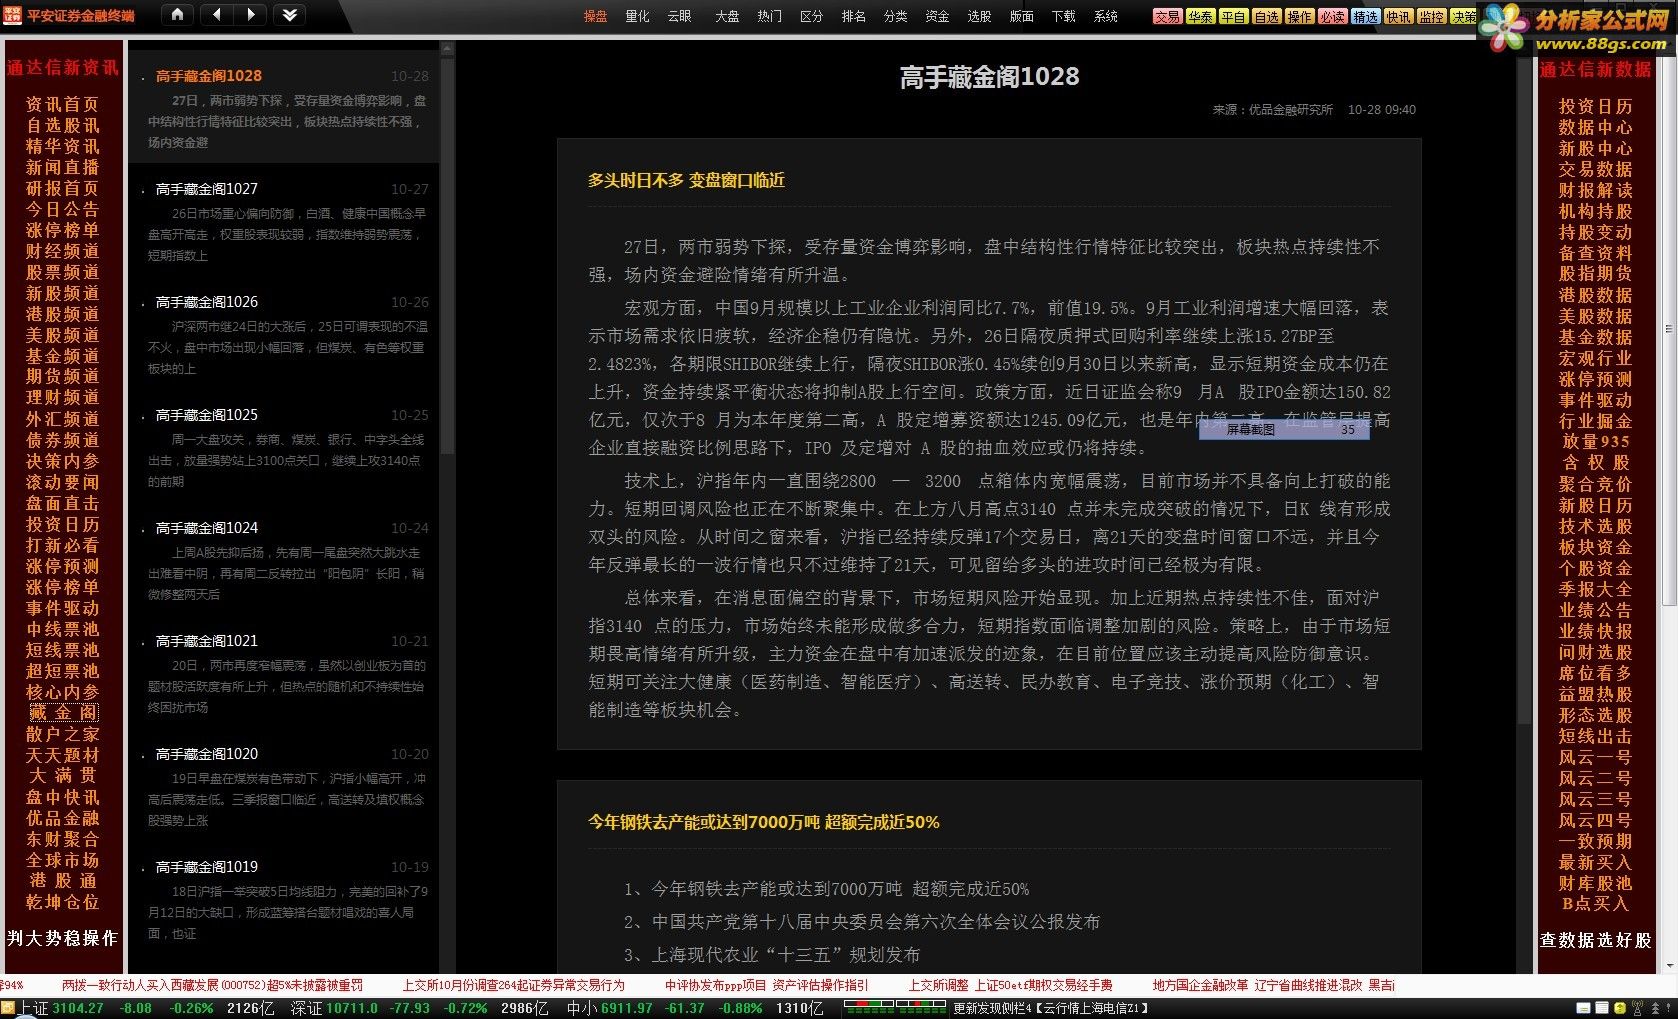Open article 高手藏金阁1025 in list
This screenshot has height=1019, width=1678.
tap(206, 414)
